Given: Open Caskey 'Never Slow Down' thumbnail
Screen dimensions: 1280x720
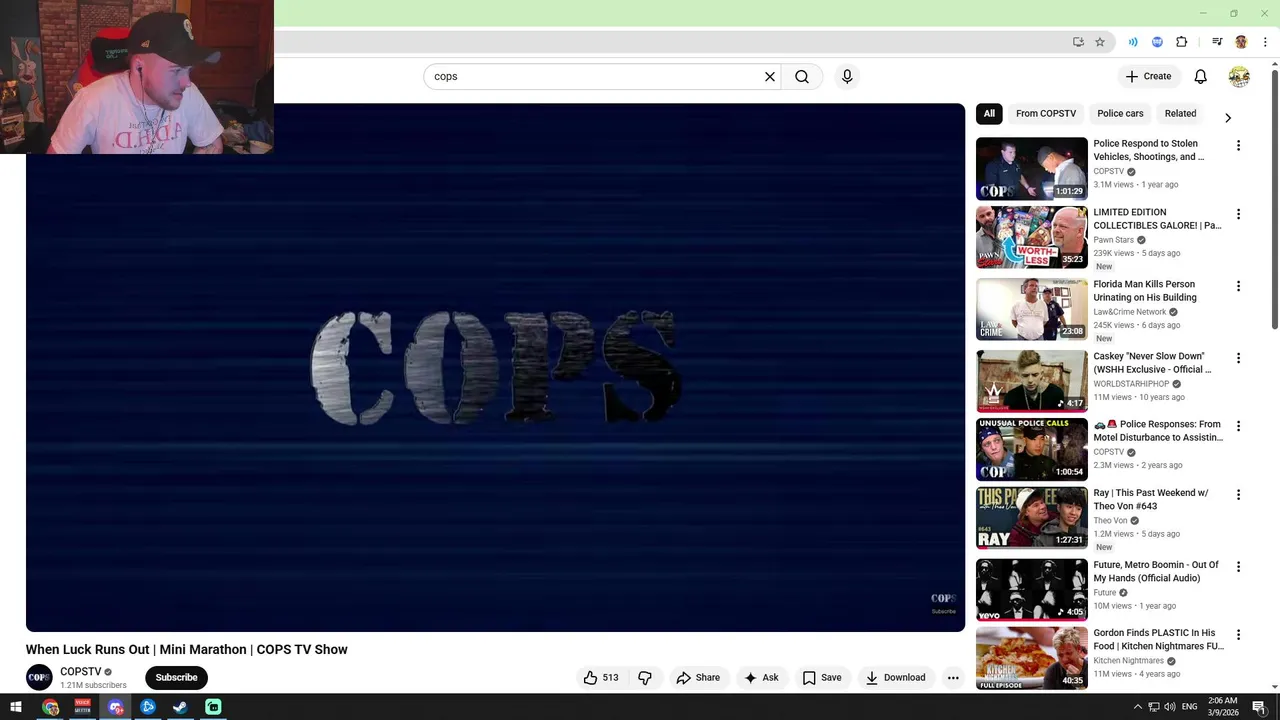Looking at the screenshot, I should coord(1031,381).
